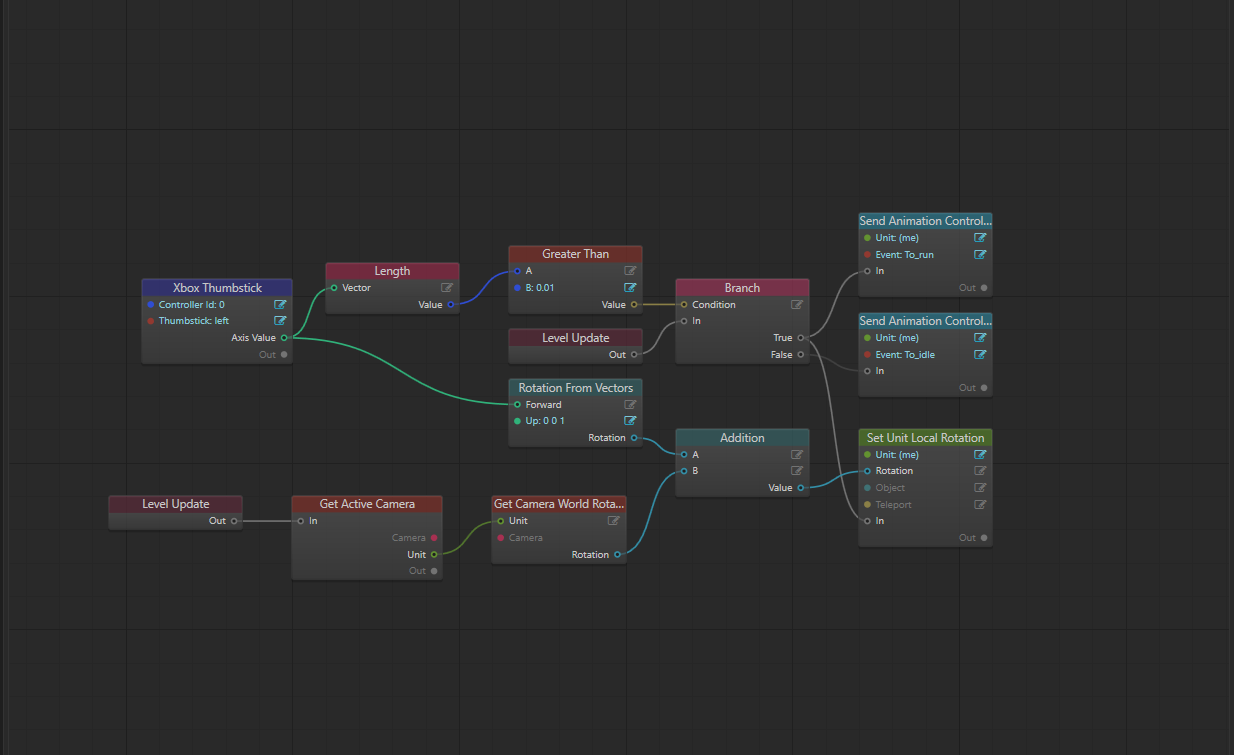Edit the Vector input of the Length node
The image size is (1234, 755).
pos(447,287)
